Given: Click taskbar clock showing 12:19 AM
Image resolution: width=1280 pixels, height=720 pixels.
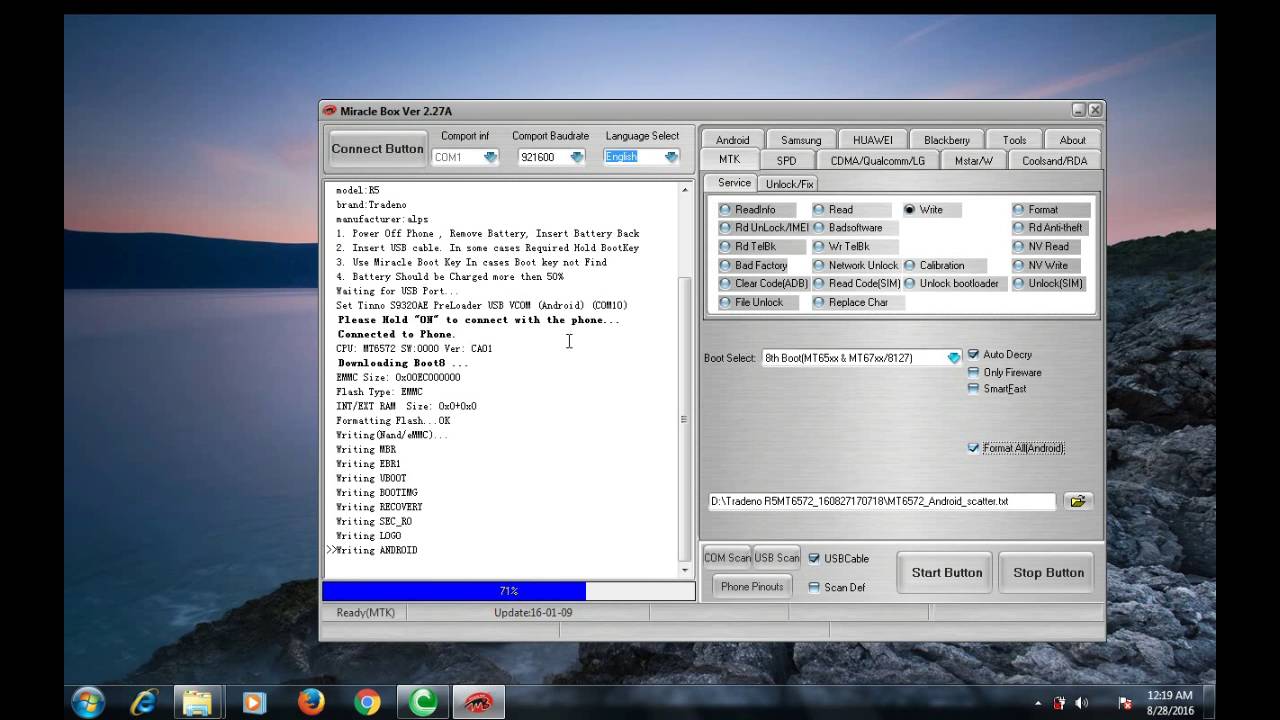Looking at the screenshot, I should pyautogui.click(x=1170, y=702).
